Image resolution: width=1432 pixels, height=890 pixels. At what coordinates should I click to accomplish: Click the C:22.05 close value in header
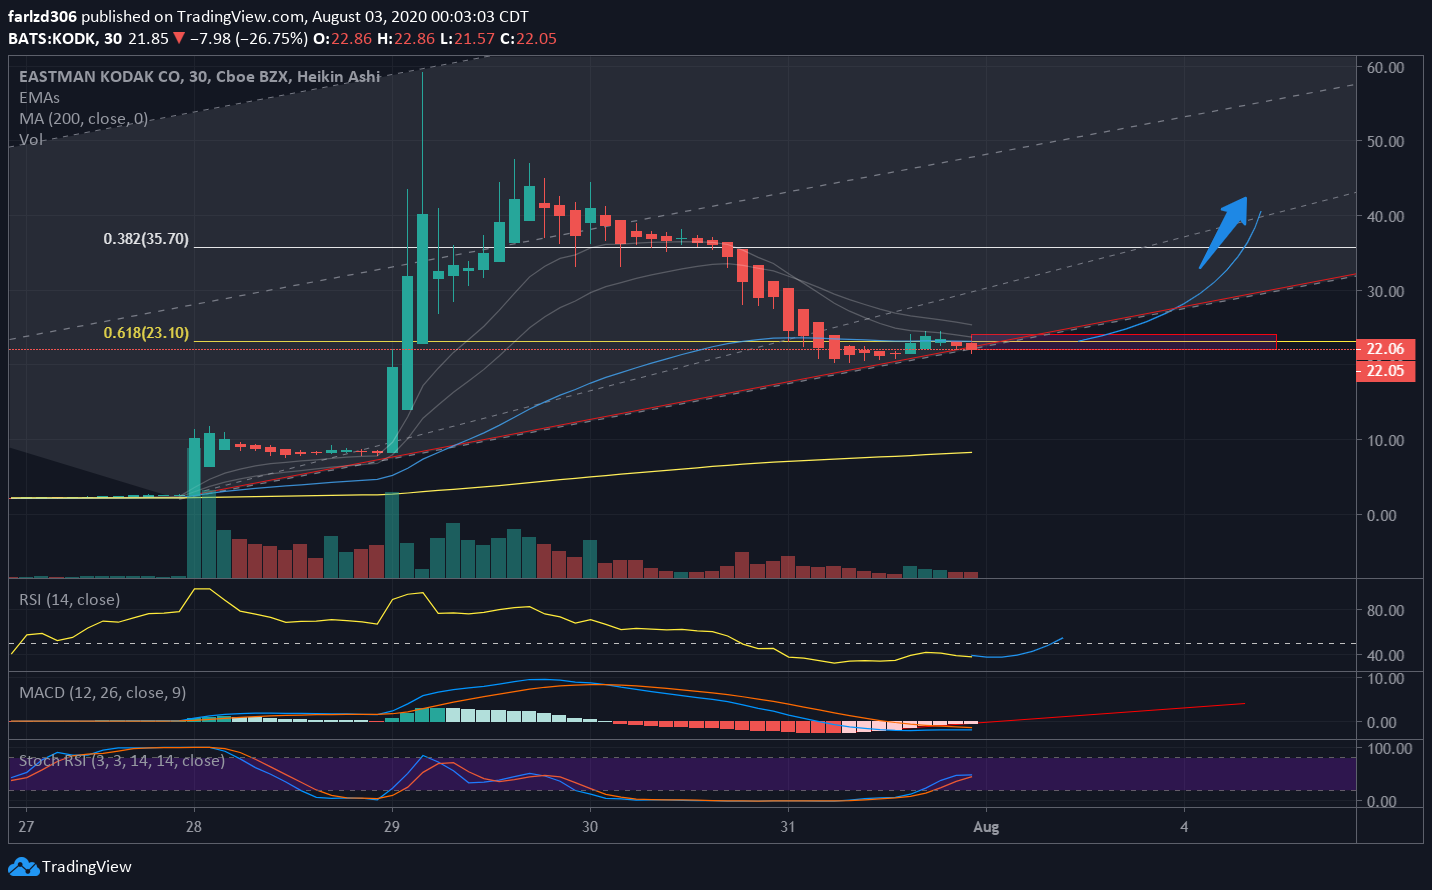coord(528,38)
